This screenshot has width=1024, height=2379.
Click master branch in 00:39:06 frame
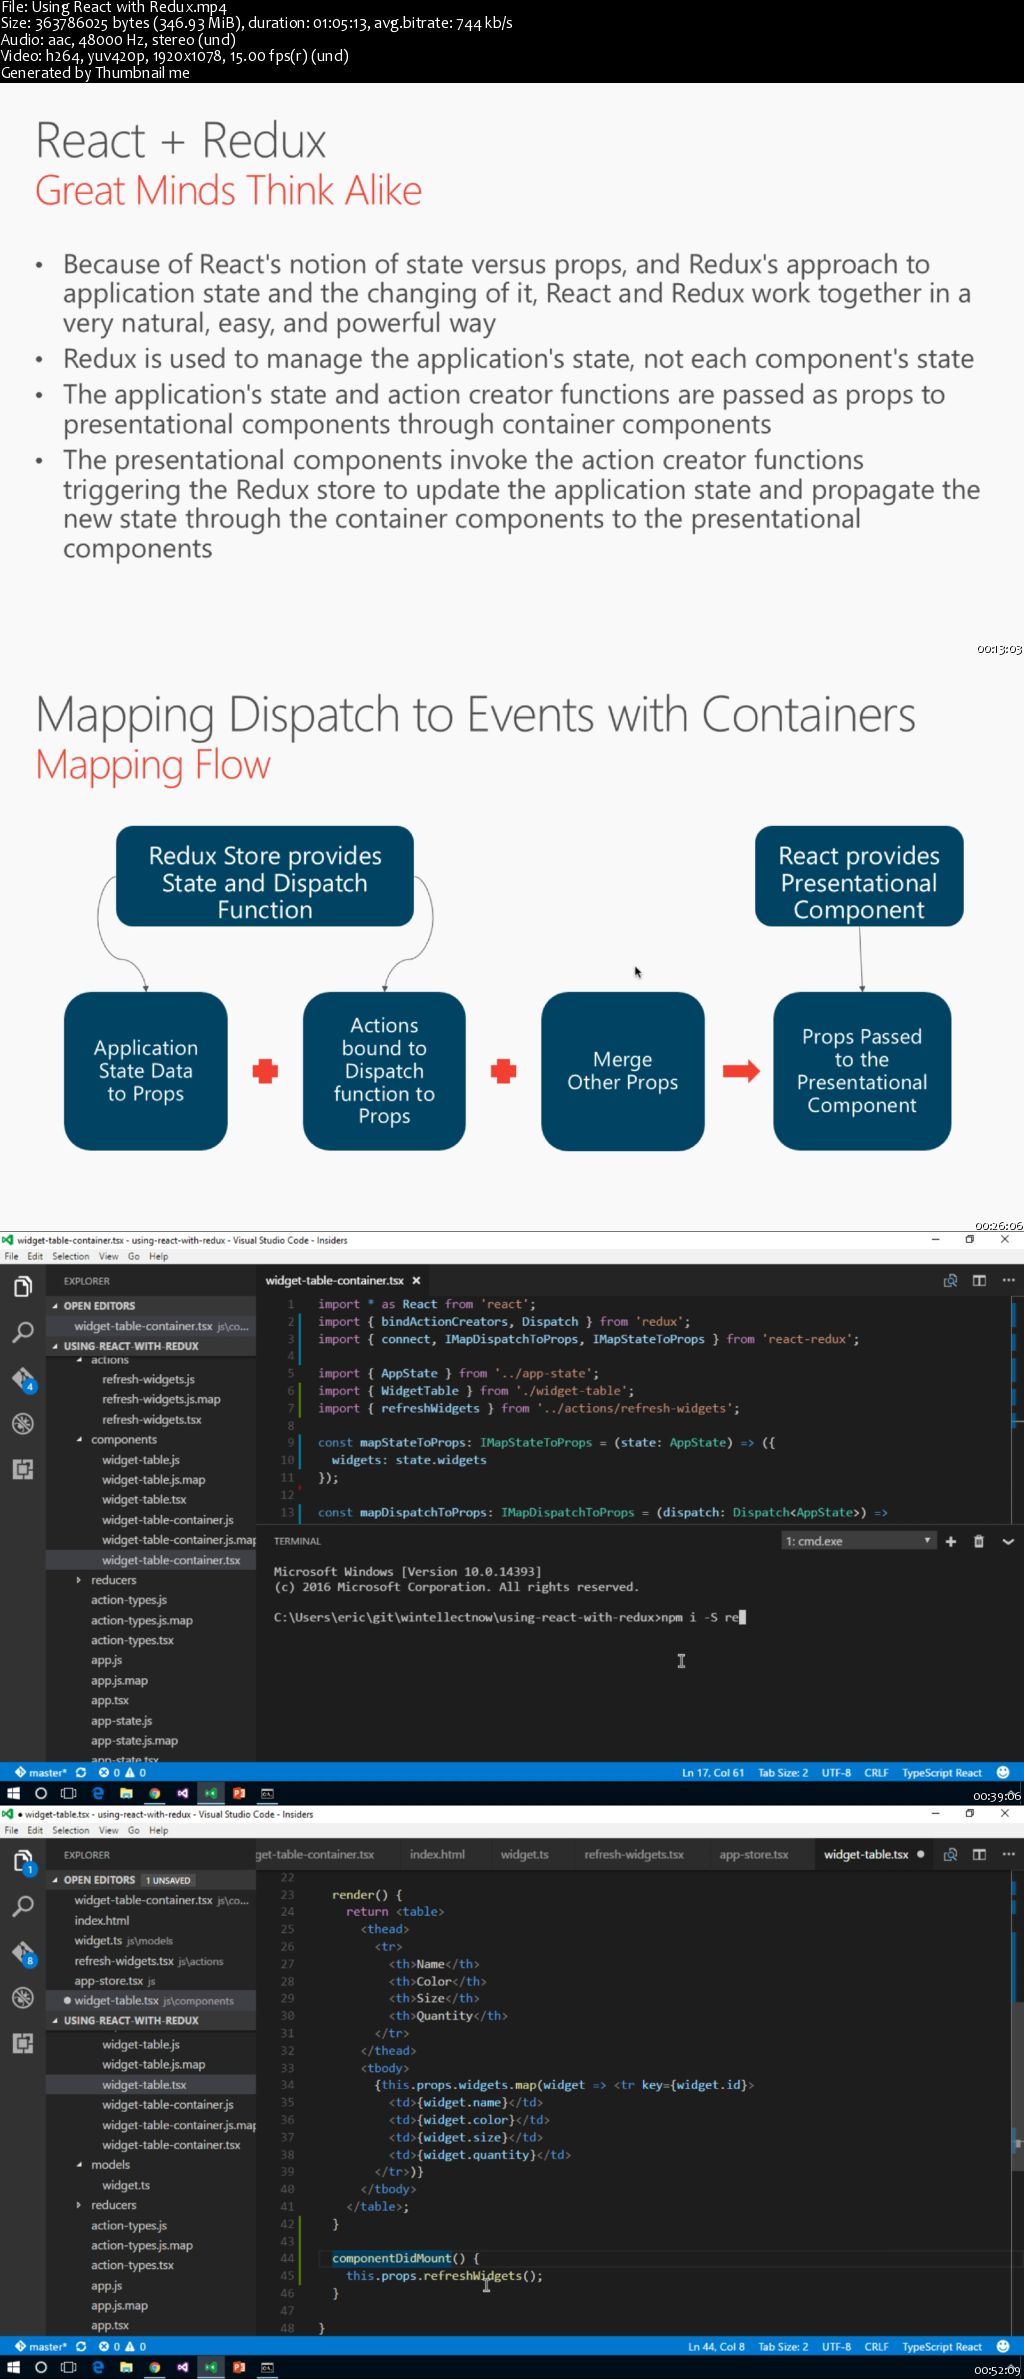click(41, 1772)
